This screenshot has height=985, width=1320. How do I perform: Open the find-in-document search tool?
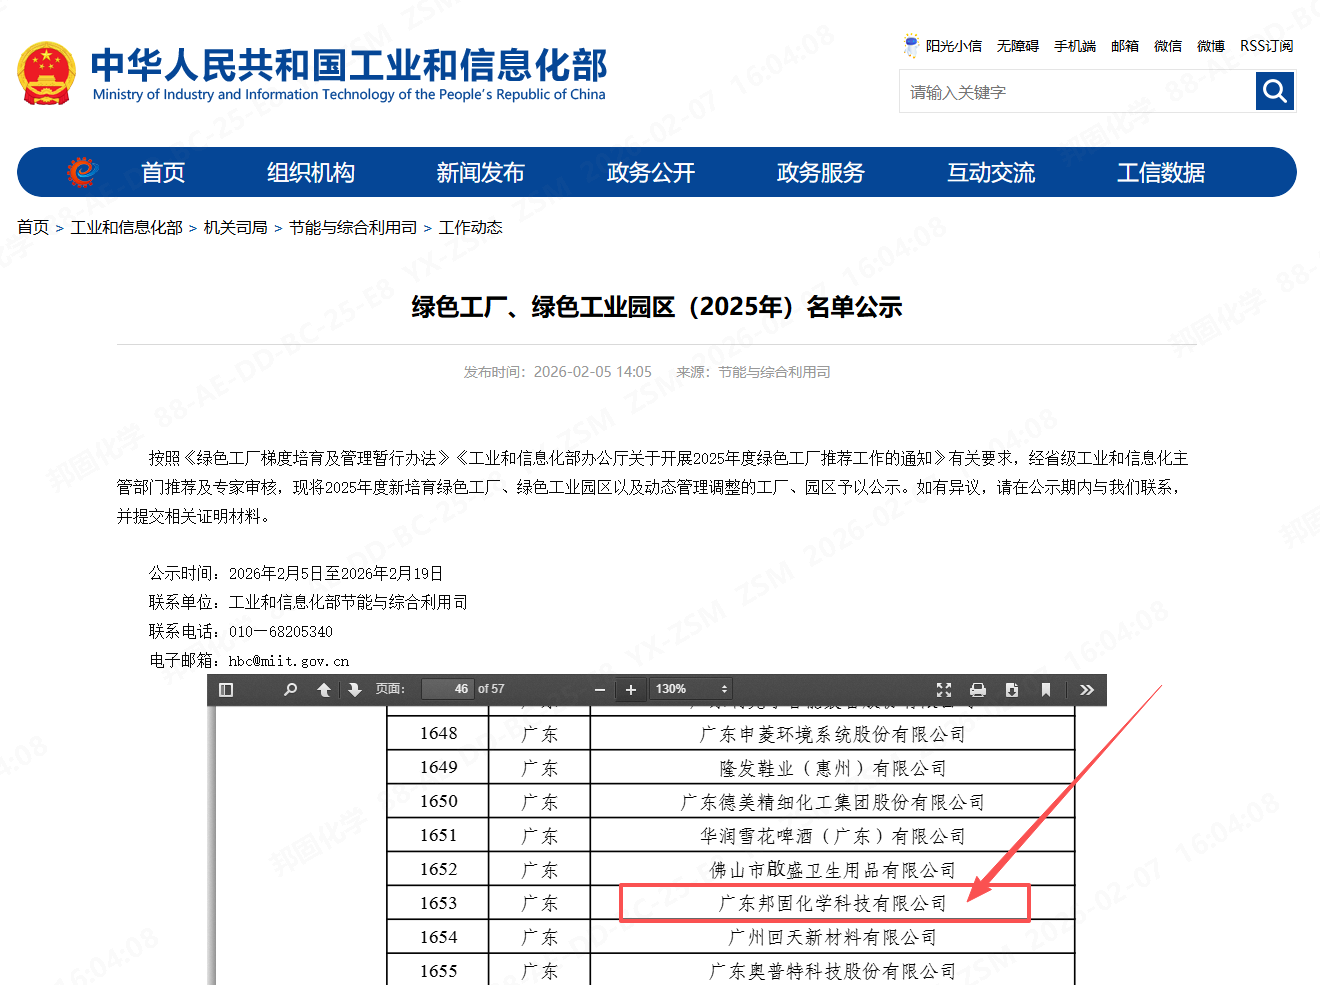click(x=290, y=690)
